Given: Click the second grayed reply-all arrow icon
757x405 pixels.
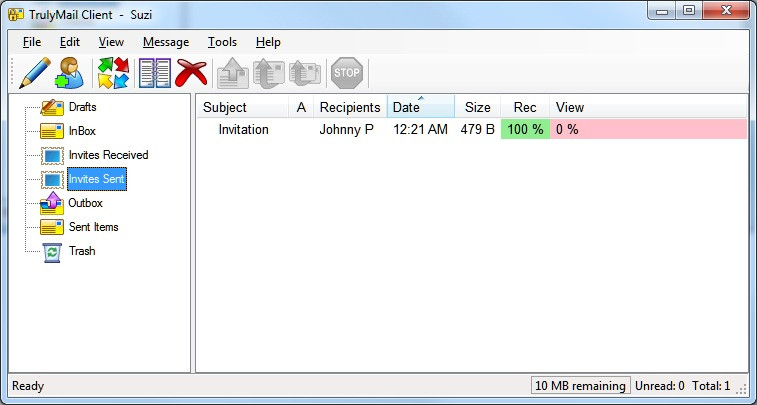Looking at the screenshot, I should pyautogui.click(x=269, y=73).
